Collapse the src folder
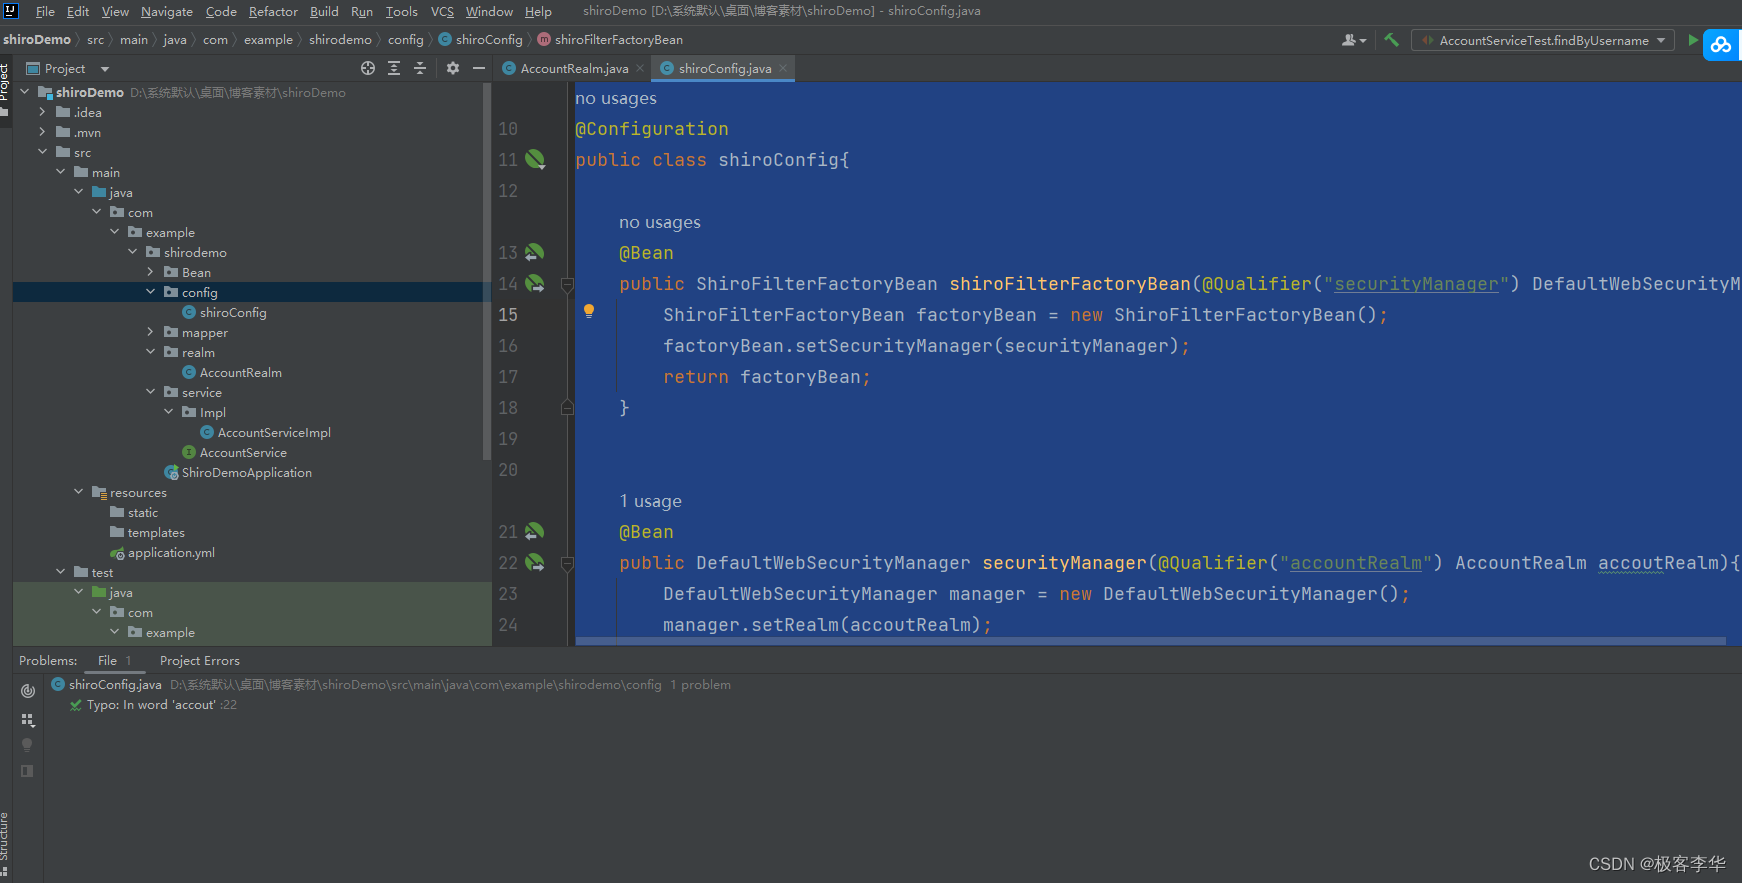This screenshot has height=883, width=1742. click(x=42, y=152)
